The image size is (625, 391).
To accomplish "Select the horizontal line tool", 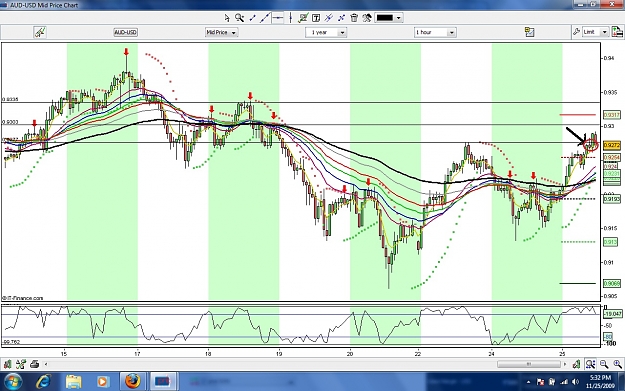I will (x=278, y=18).
